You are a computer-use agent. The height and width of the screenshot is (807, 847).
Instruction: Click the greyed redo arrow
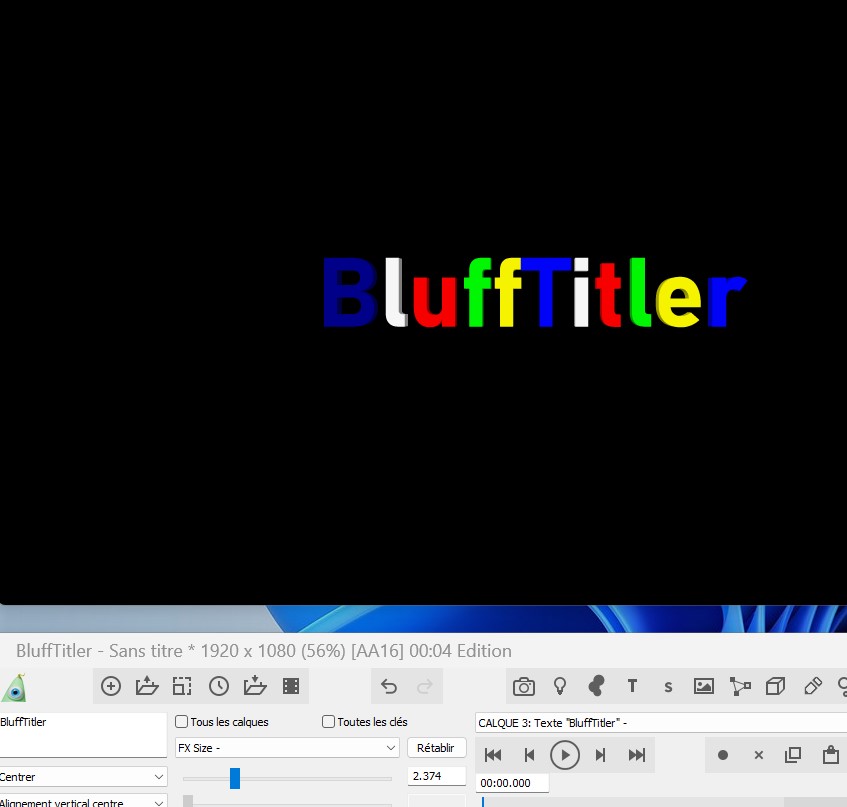click(x=425, y=686)
